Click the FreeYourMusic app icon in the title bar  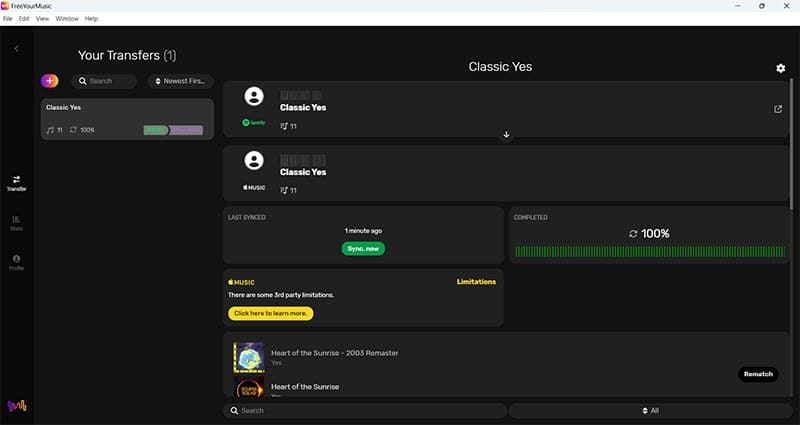5,6
